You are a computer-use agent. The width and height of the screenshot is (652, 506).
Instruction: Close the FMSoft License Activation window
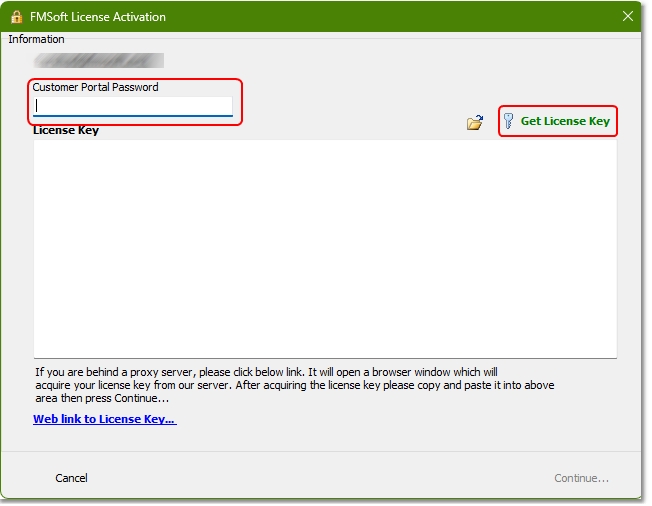tap(628, 17)
